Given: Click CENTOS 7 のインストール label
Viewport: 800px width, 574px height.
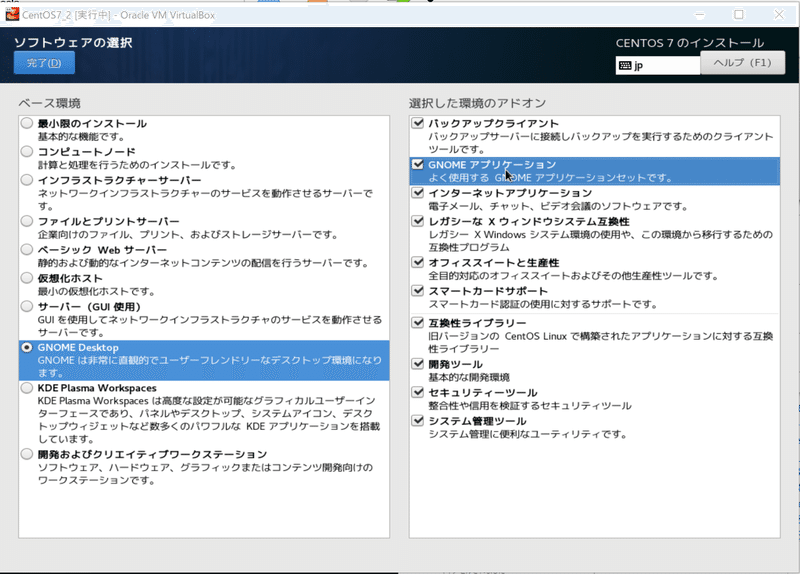Looking at the screenshot, I should point(690,43).
